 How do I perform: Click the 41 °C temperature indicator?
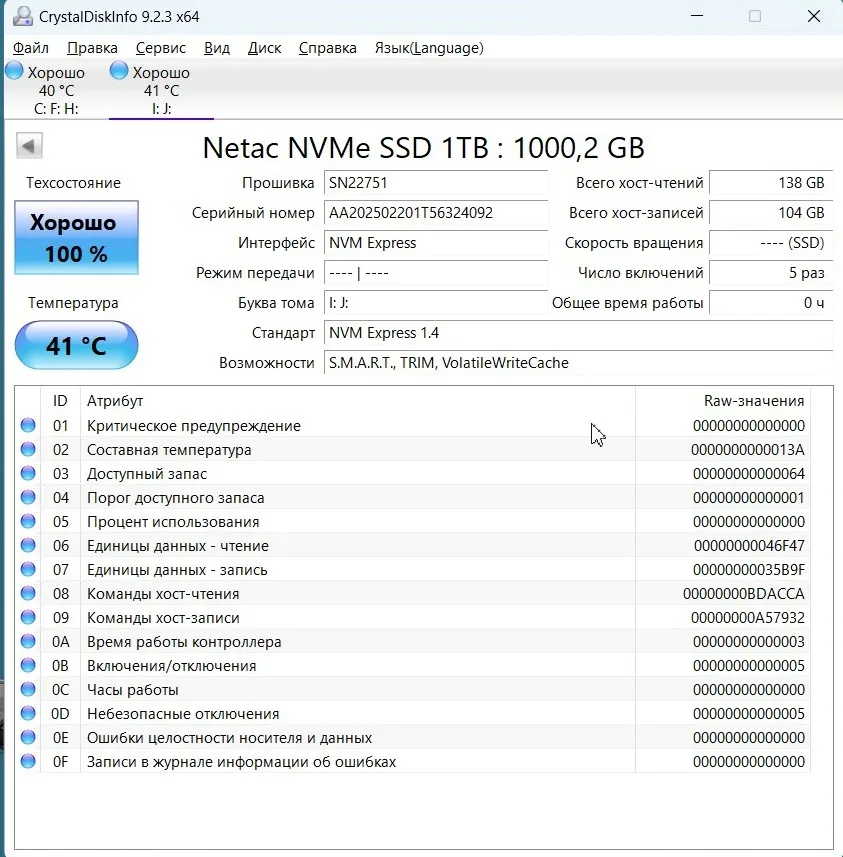[76, 346]
